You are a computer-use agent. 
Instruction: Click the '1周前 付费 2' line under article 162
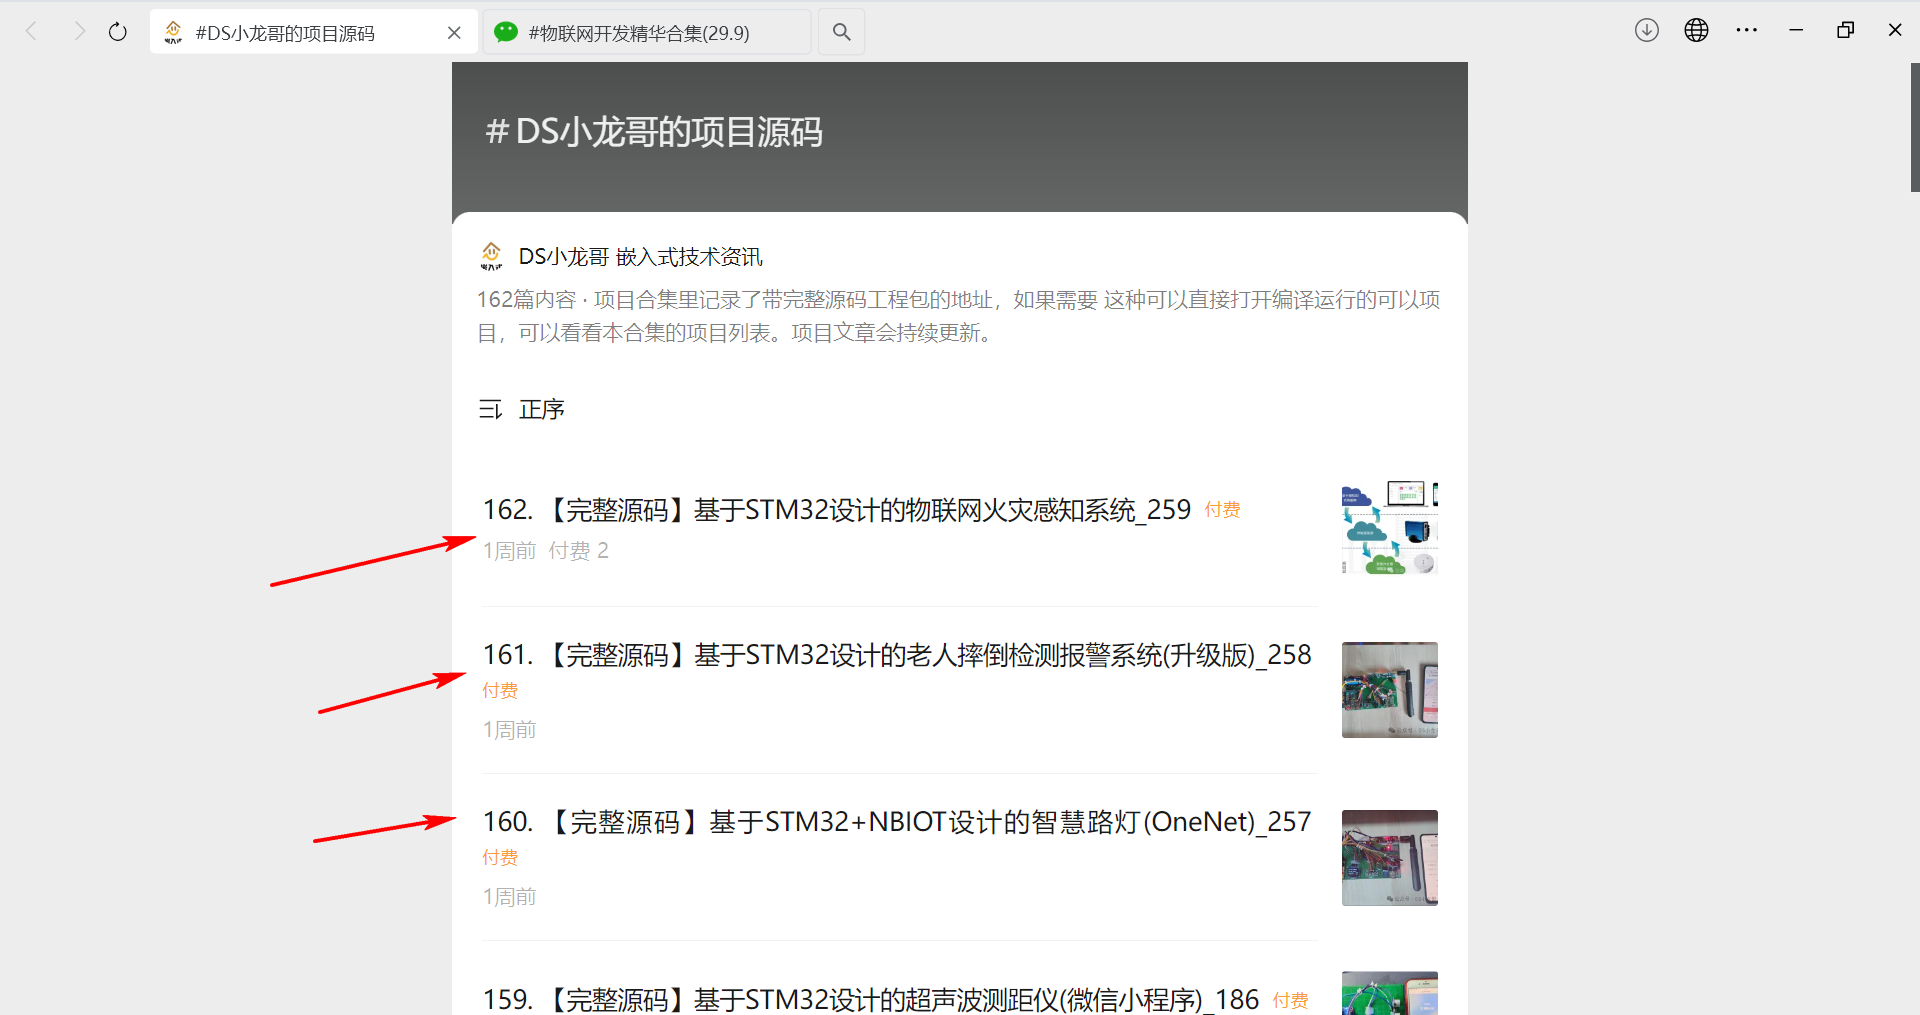coord(546,550)
